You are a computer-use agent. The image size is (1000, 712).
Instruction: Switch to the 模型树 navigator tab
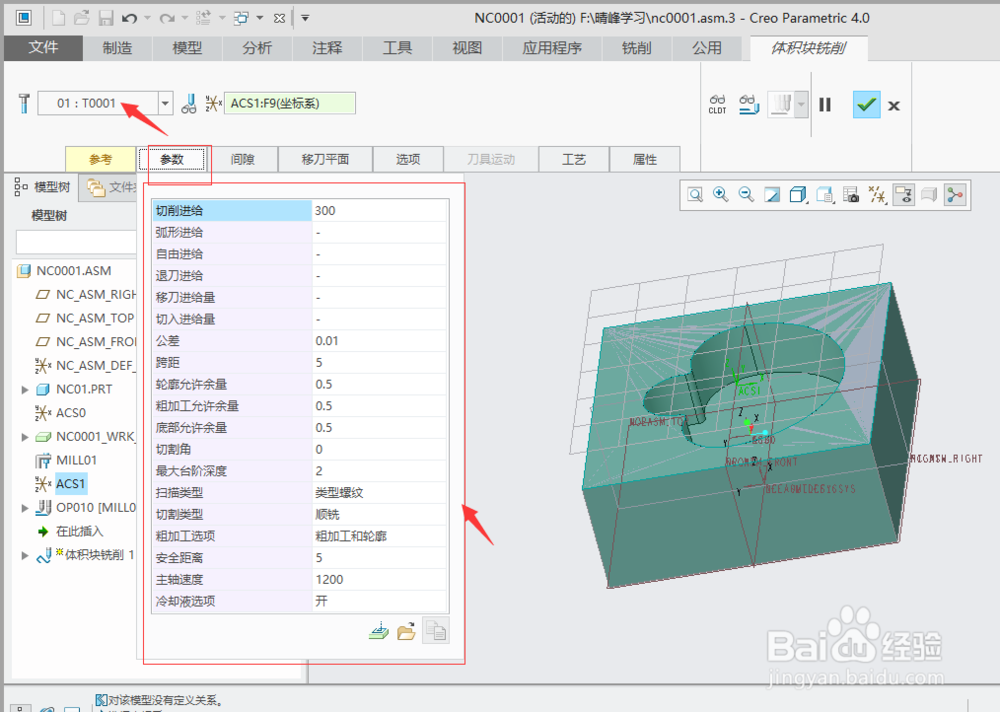(43, 187)
